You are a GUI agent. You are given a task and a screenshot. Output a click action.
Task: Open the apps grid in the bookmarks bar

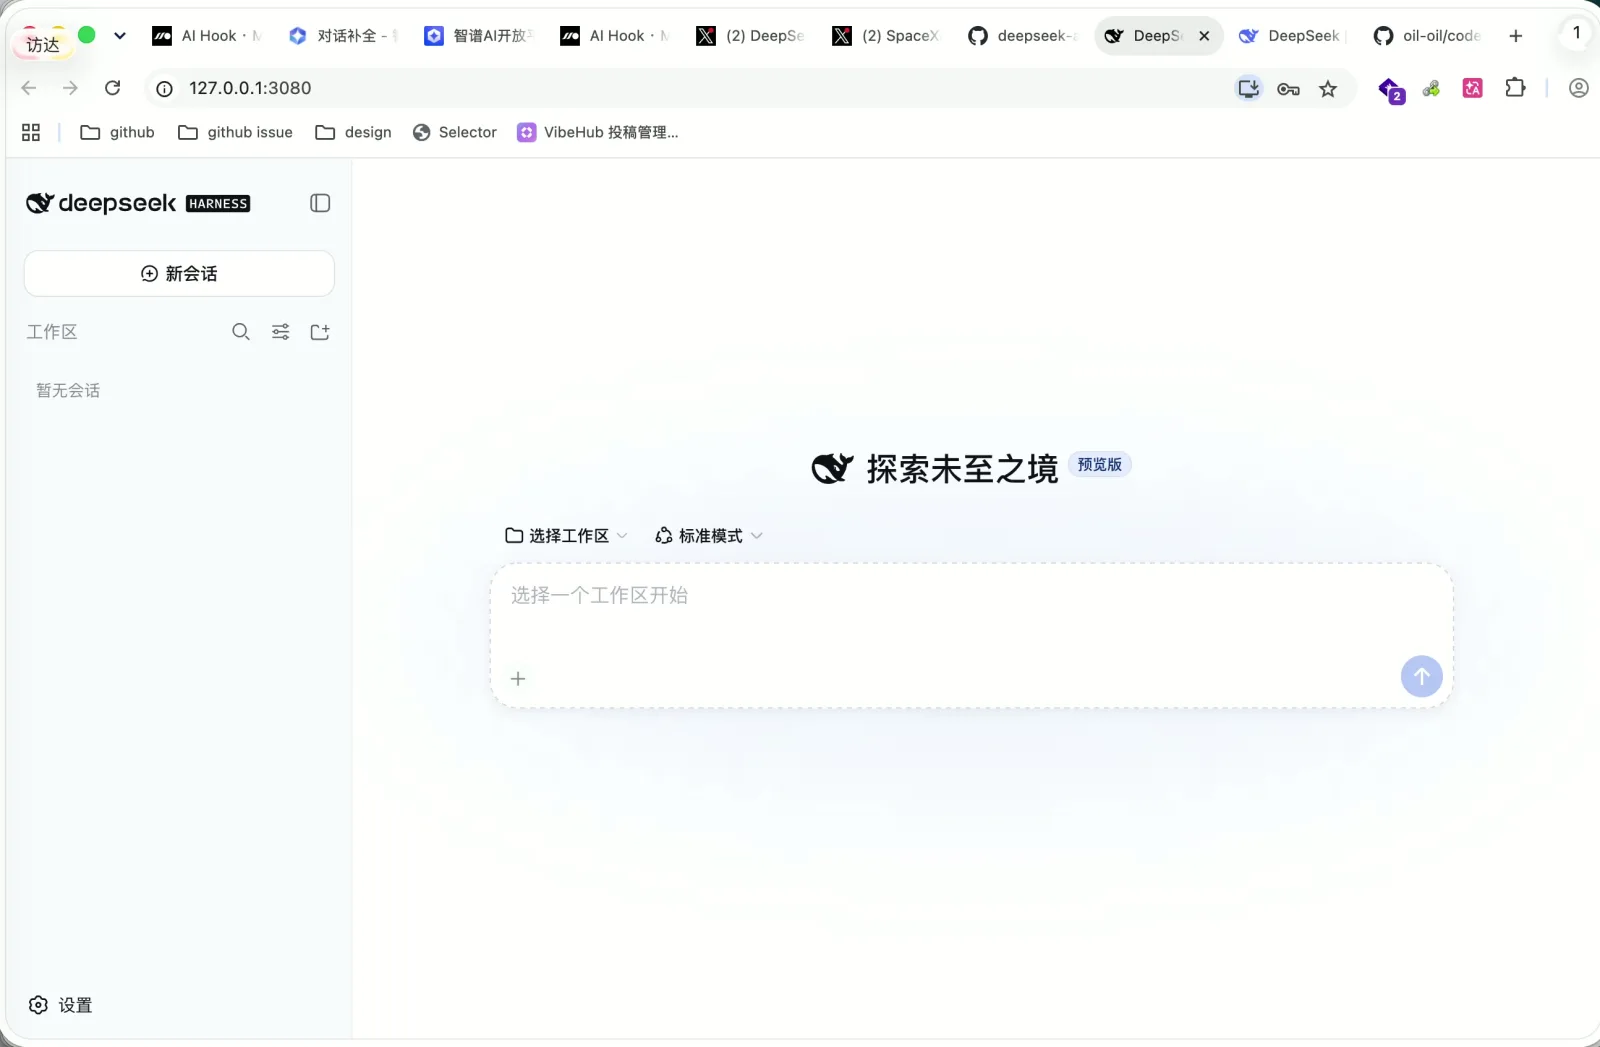(x=31, y=132)
